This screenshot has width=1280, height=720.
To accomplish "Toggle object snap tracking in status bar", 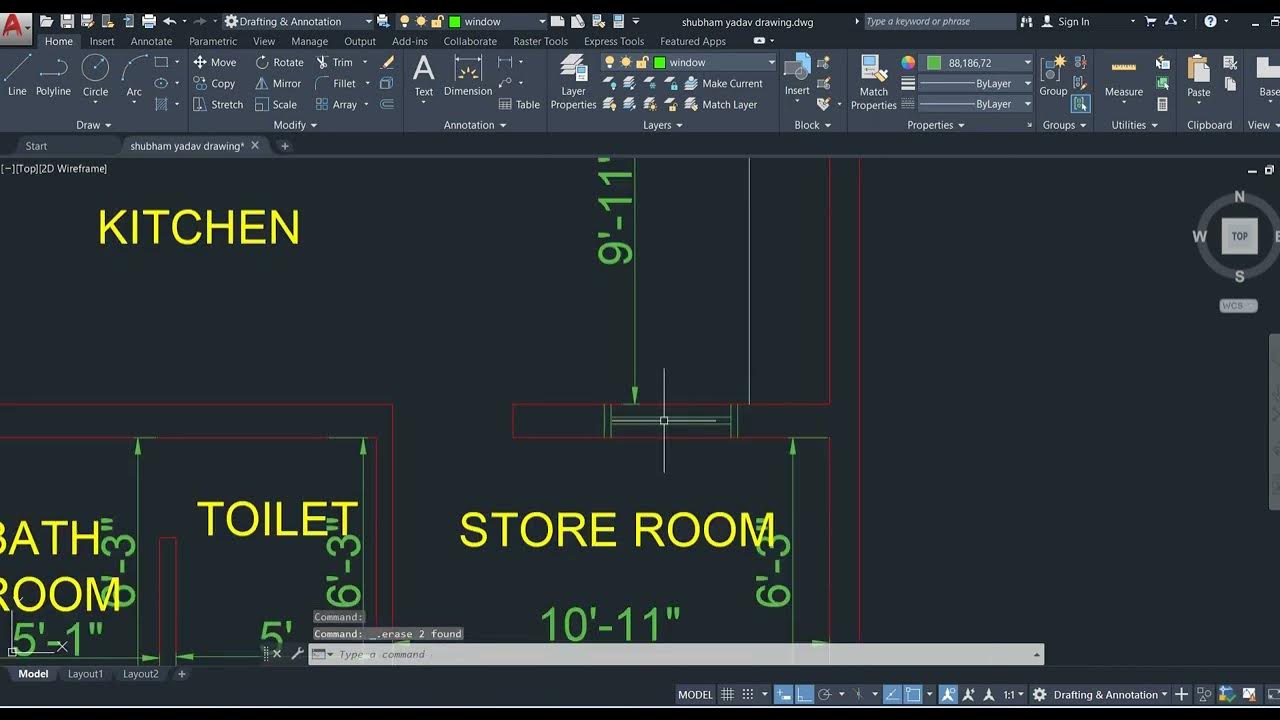I will [x=892, y=694].
